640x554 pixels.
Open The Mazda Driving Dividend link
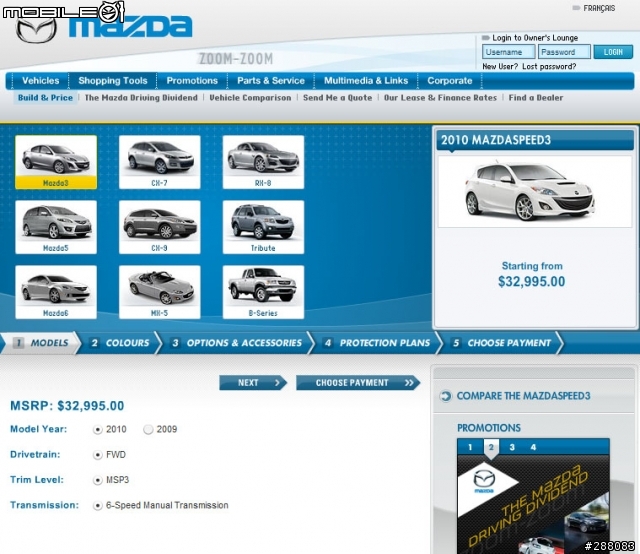tap(141, 98)
